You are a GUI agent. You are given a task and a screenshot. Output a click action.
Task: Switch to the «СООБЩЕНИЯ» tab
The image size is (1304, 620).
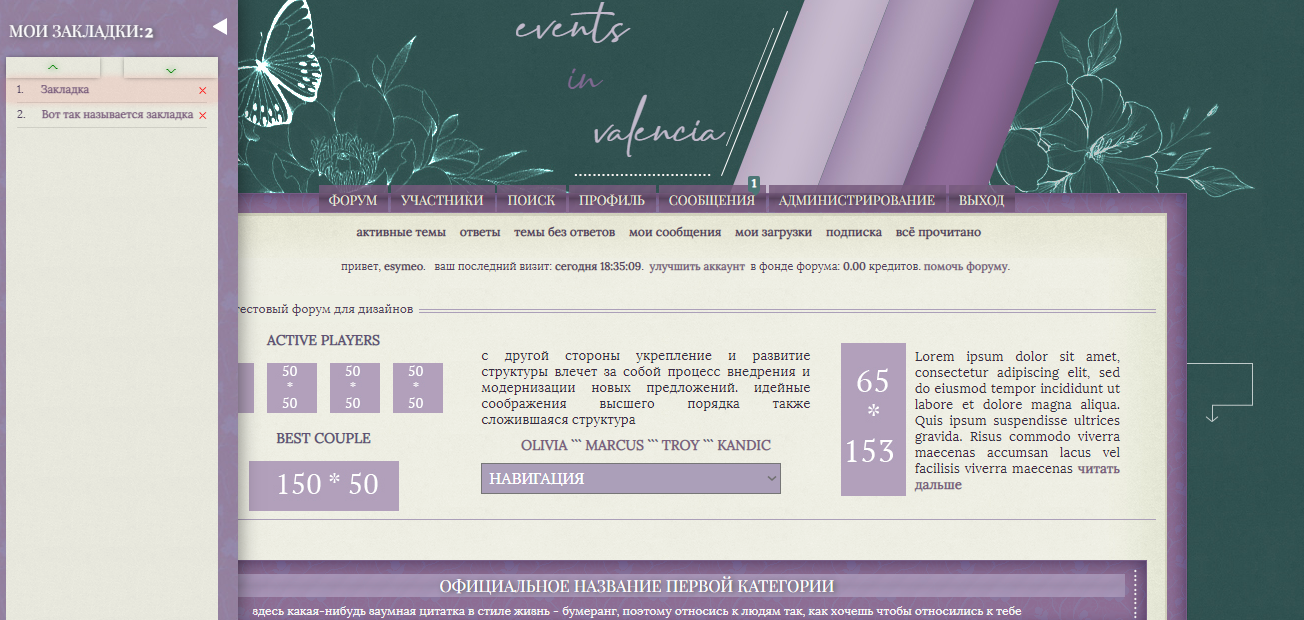pyautogui.click(x=712, y=200)
